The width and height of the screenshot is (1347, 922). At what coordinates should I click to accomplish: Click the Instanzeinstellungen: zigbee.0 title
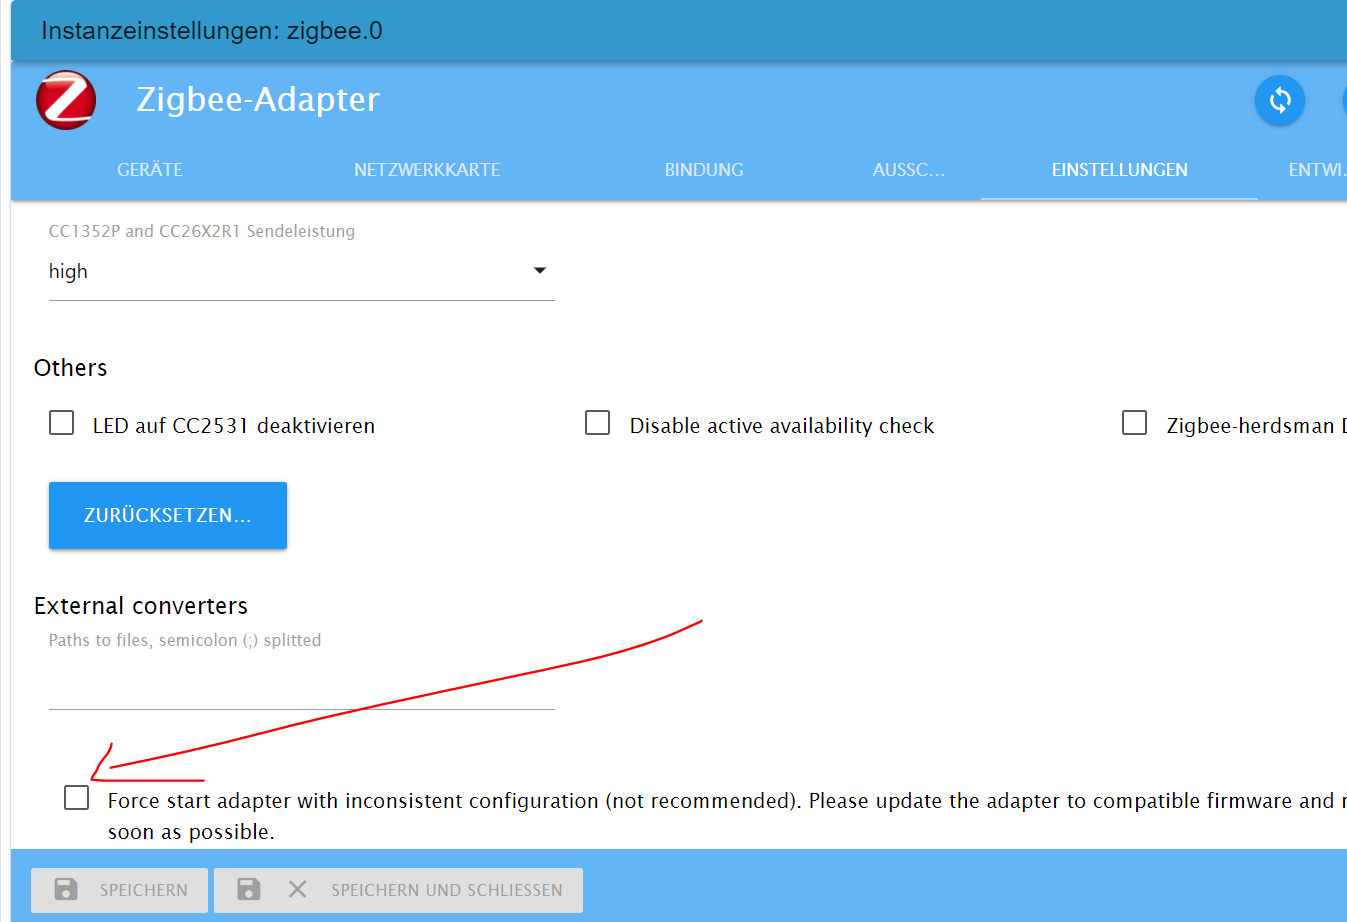tap(212, 31)
